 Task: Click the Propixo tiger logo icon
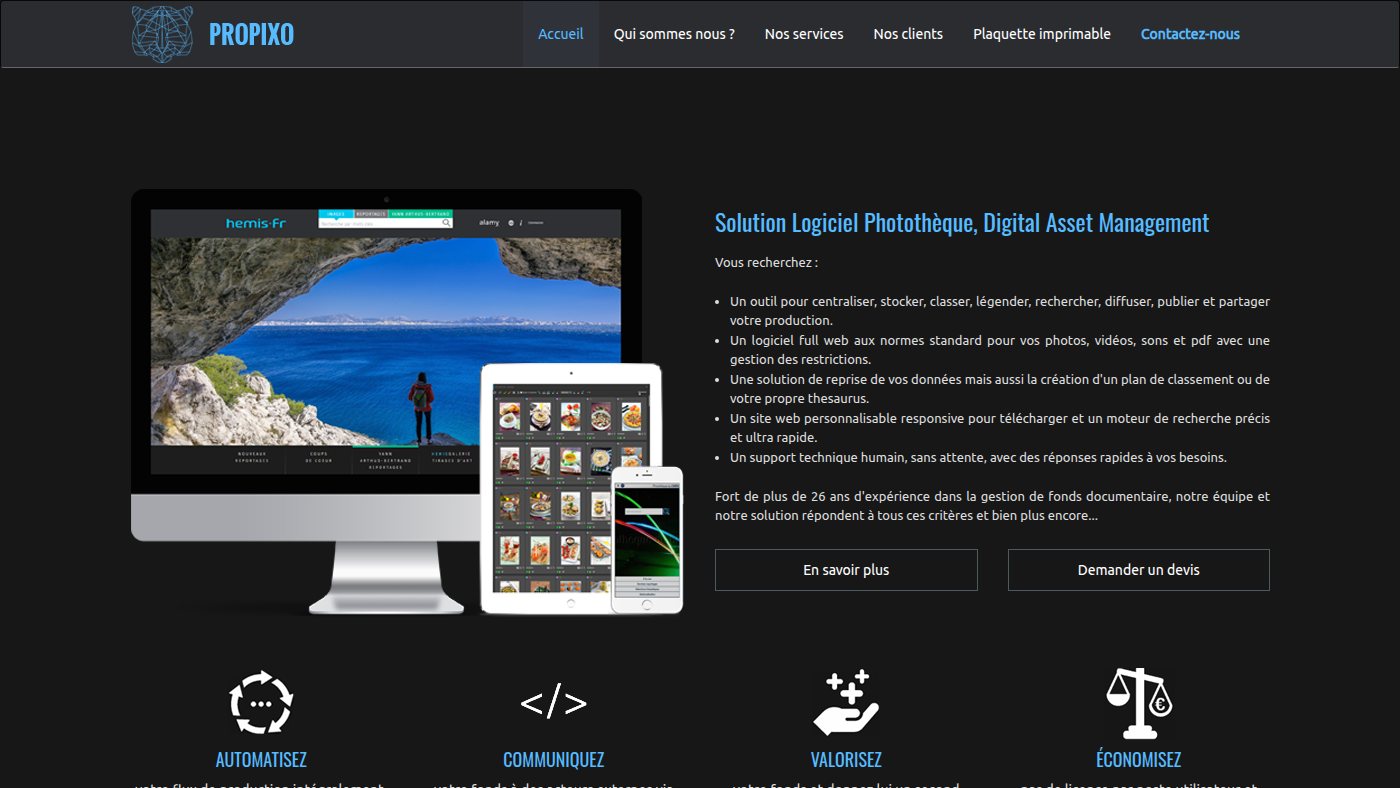click(162, 34)
